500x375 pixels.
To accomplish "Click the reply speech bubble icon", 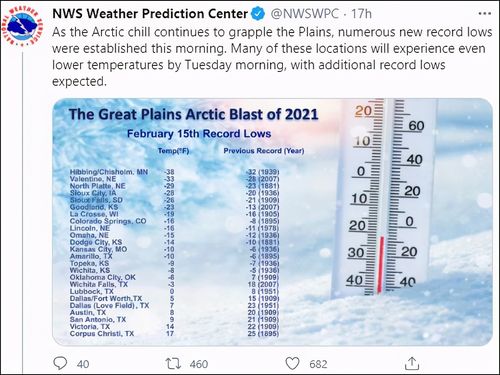I will pos(60,363).
